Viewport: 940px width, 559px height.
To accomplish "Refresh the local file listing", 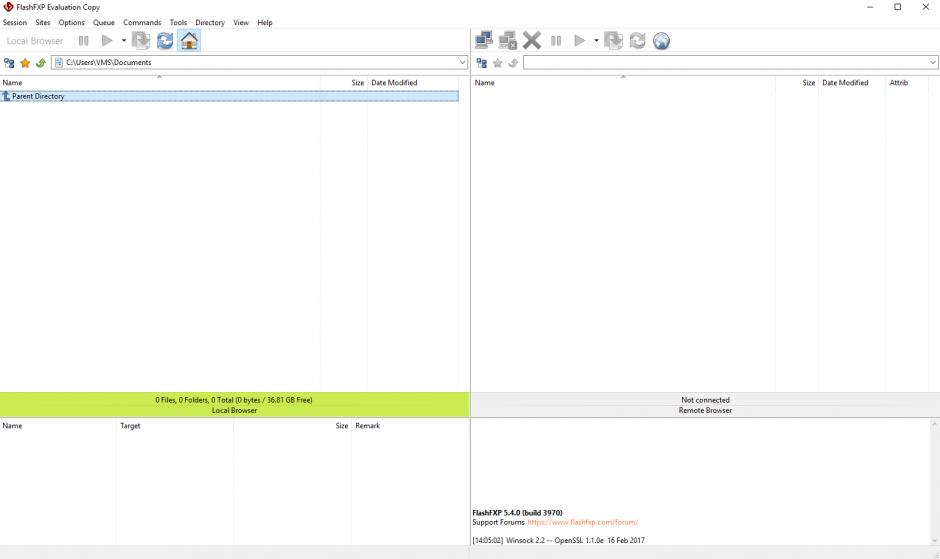I will [x=165, y=41].
